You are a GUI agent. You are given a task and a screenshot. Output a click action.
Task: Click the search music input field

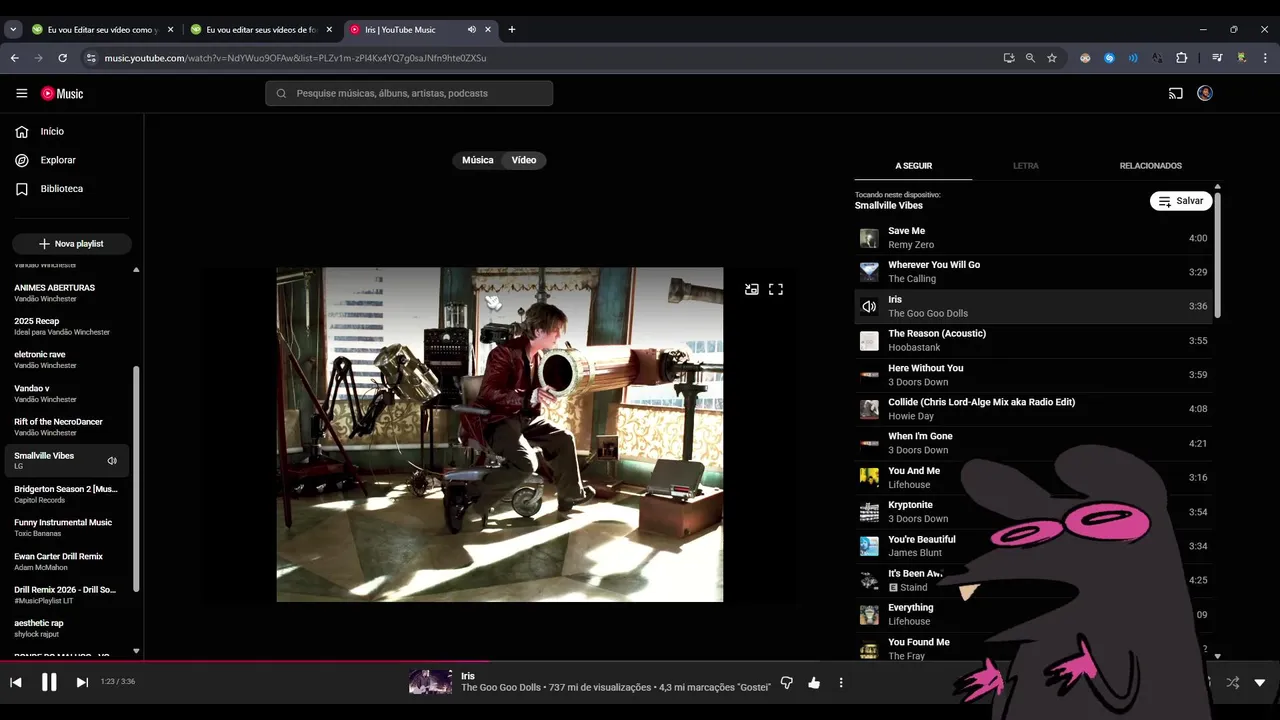pos(409,93)
